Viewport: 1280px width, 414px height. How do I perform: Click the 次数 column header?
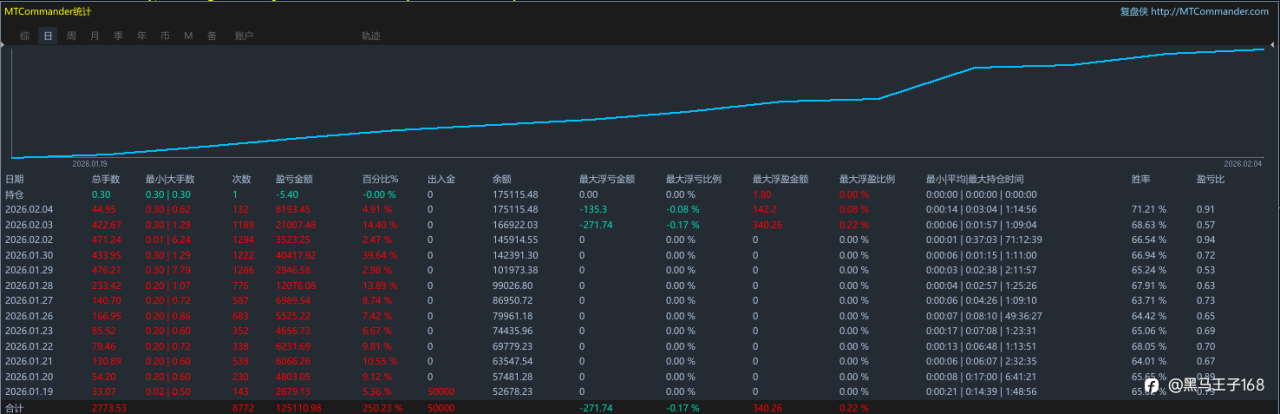tap(242, 179)
